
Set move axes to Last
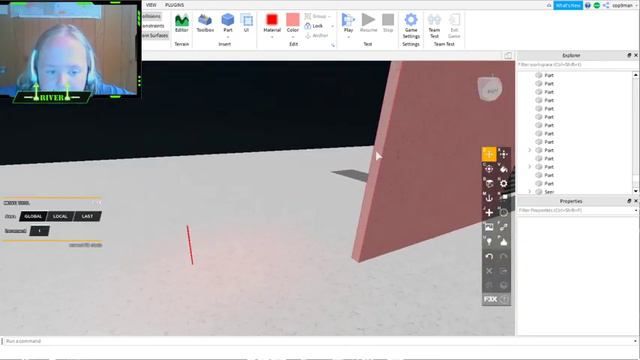pos(87,216)
